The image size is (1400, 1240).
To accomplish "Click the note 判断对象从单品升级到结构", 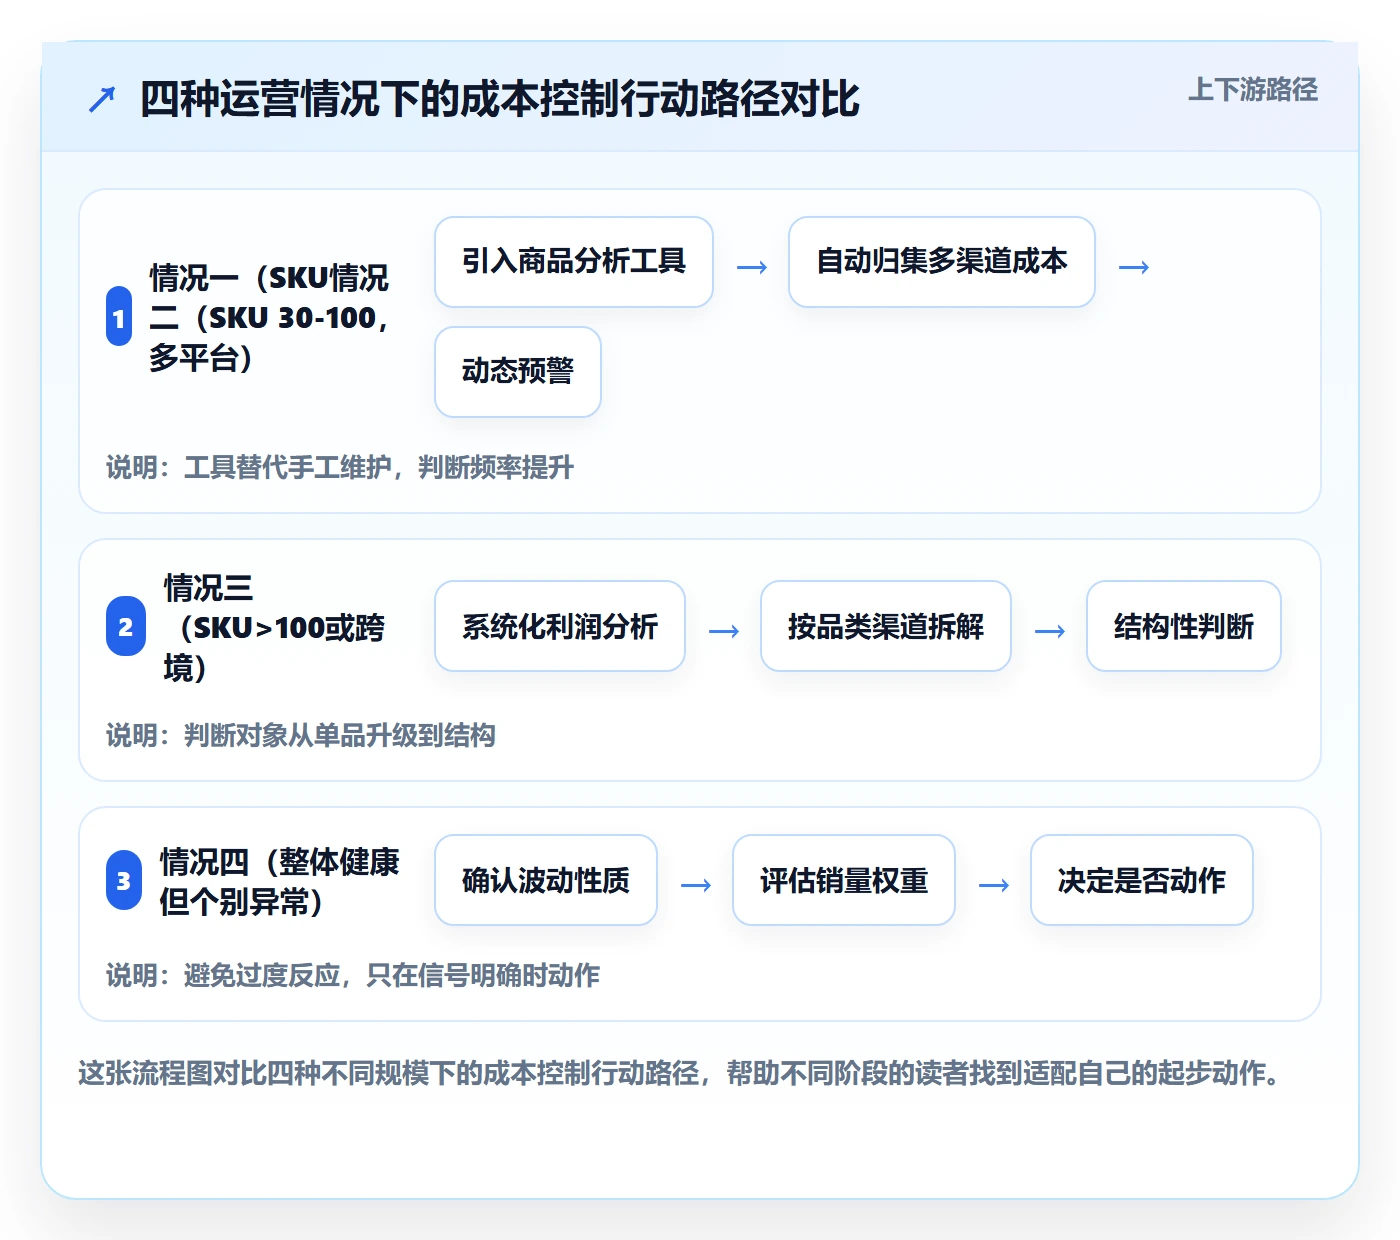I will coord(301,736).
